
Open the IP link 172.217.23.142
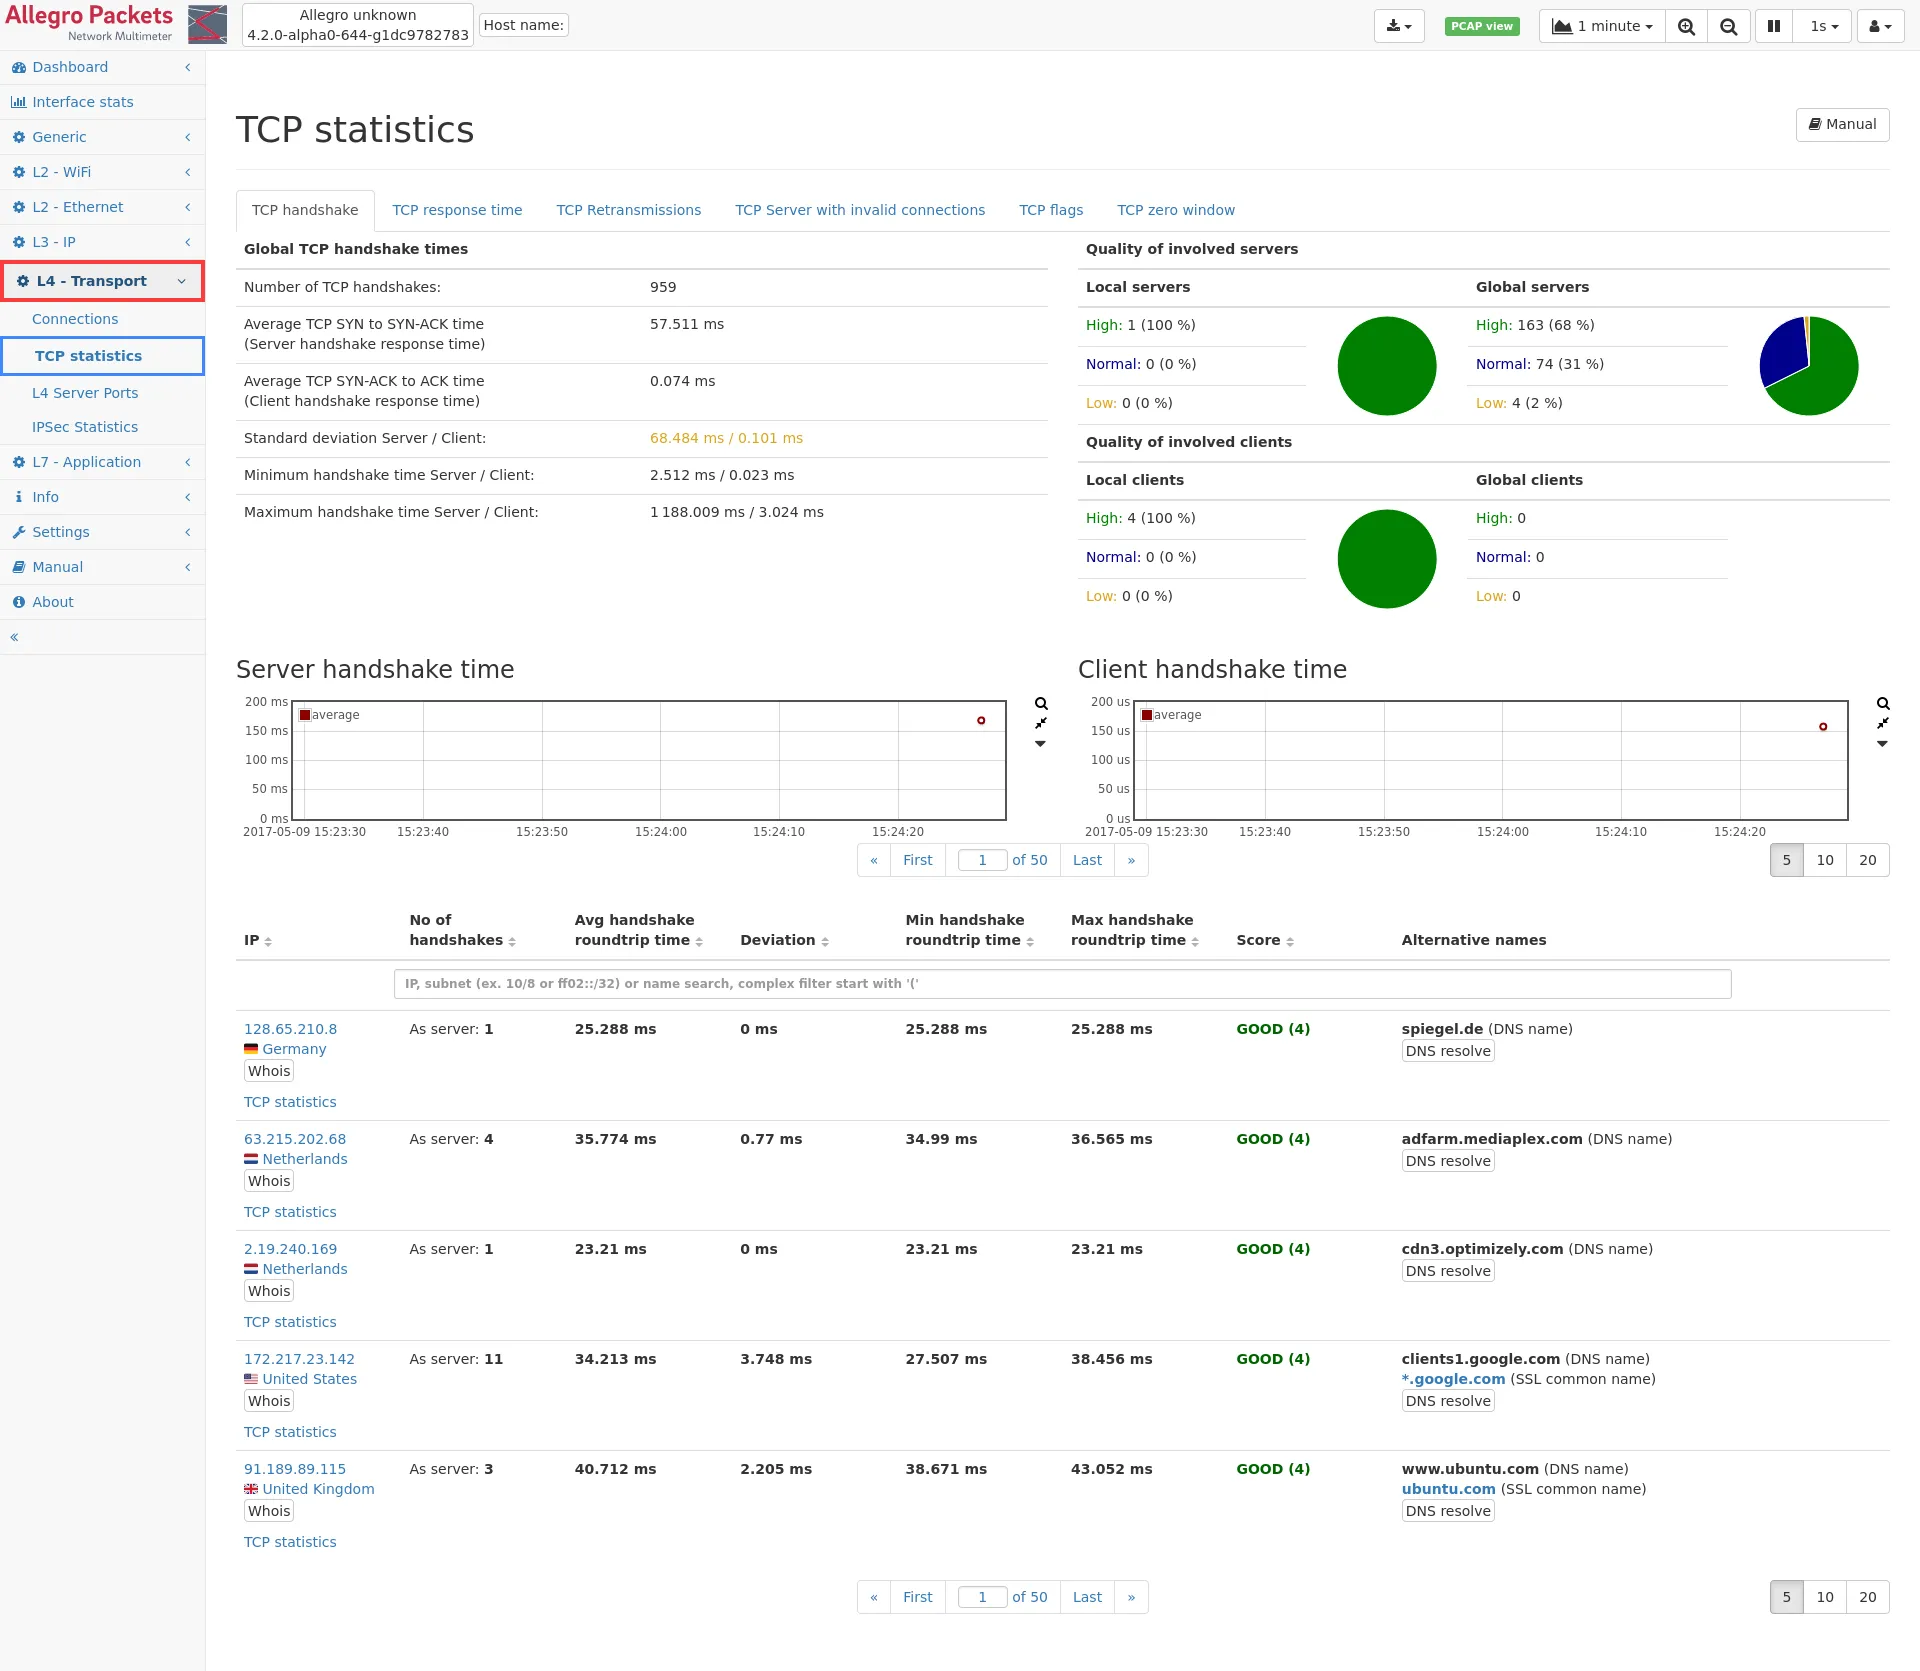pos(299,1359)
